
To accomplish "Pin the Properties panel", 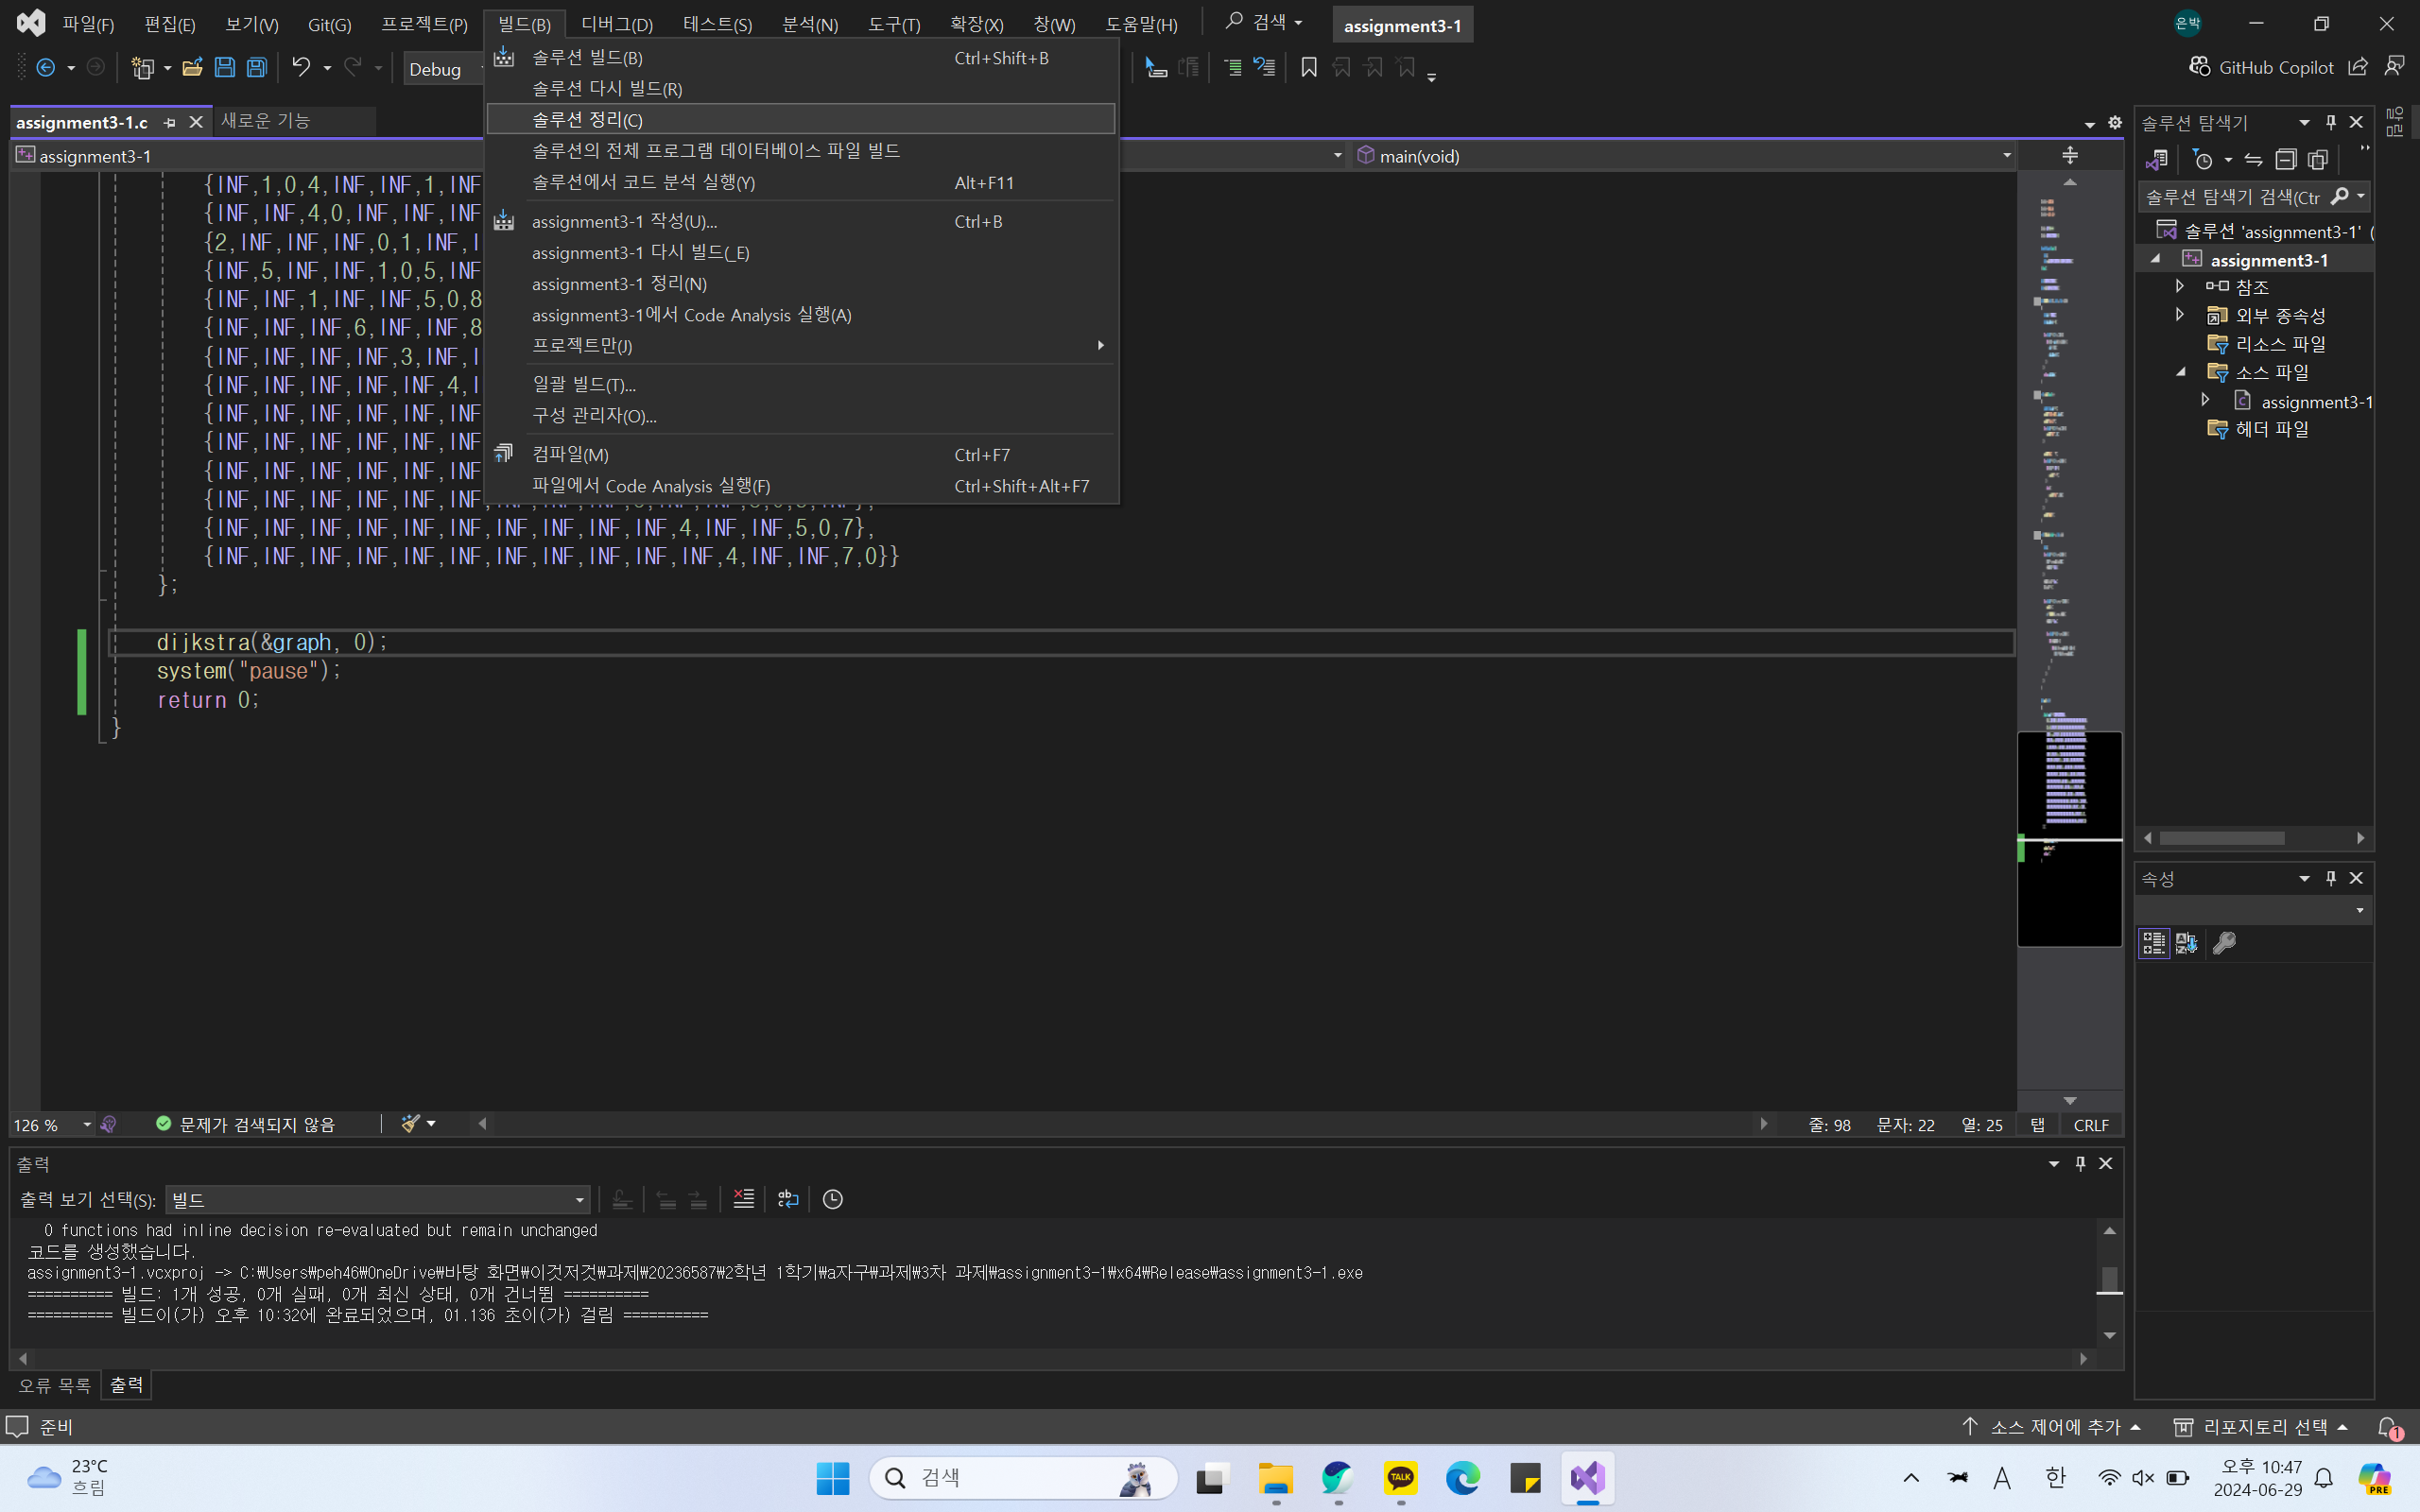I will [2330, 878].
